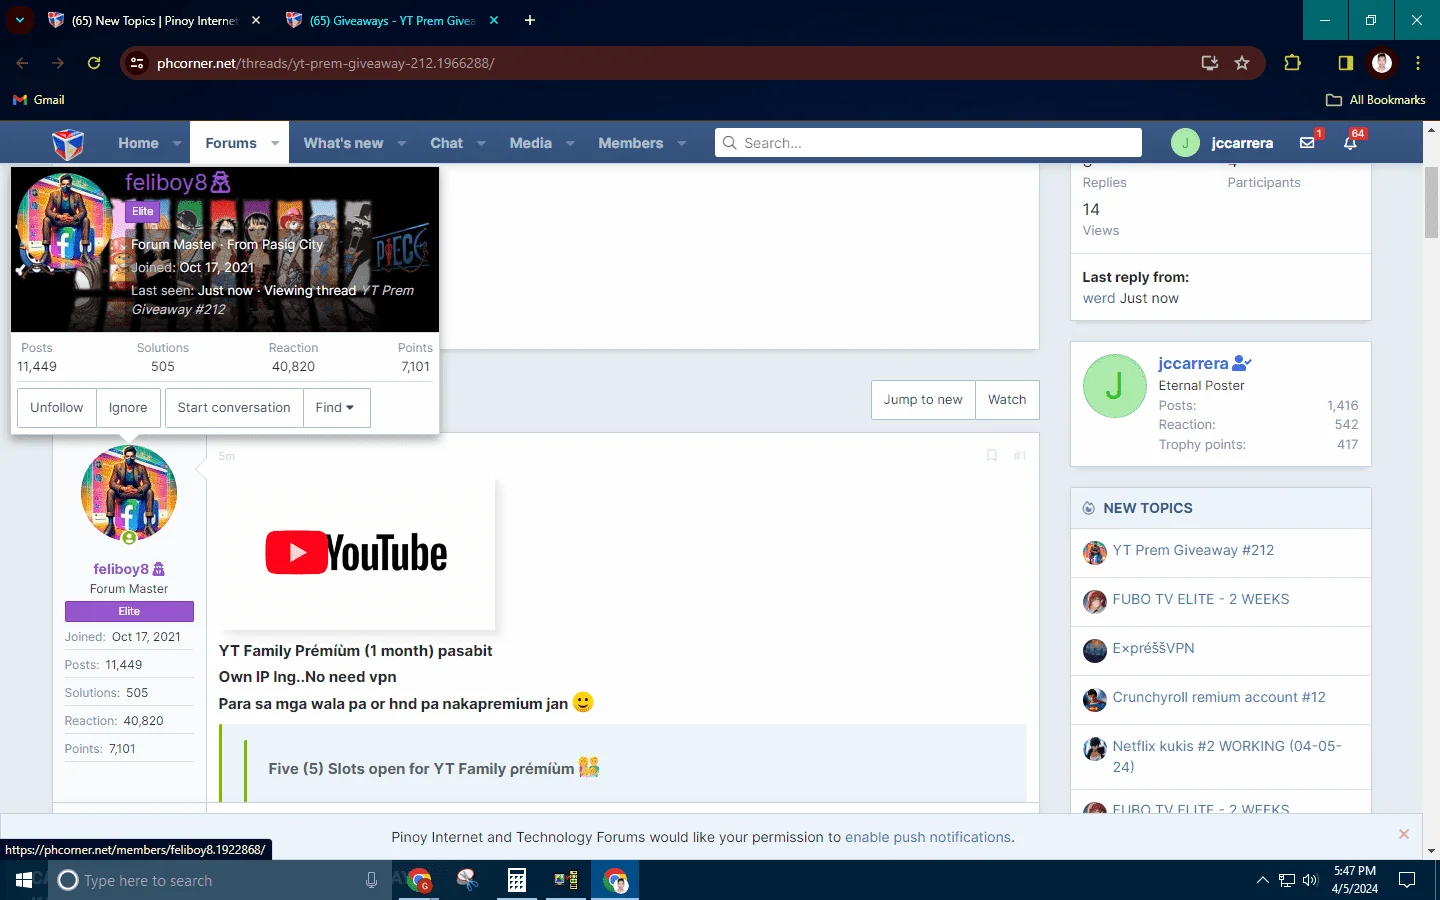Toggle the browser side panel icon
Viewport: 1440px width, 900px height.
[x=1345, y=63]
